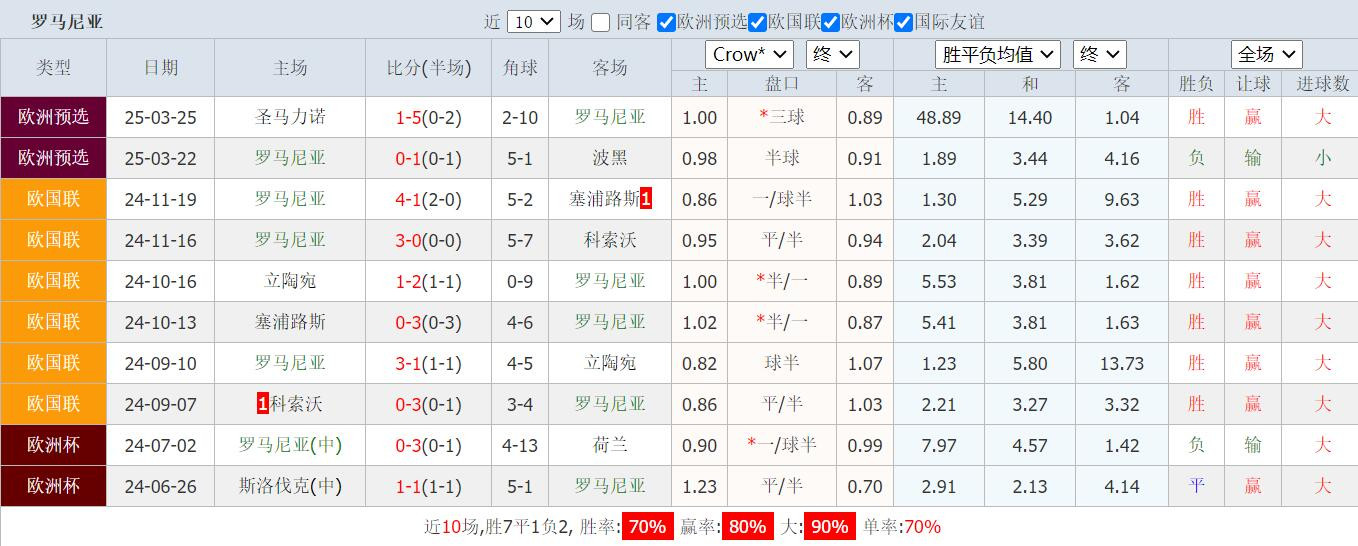The width and height of the screenshot is (1358, 546).
Task: Open 斯洛伐克(中) team link
Action: coord(290,486)
